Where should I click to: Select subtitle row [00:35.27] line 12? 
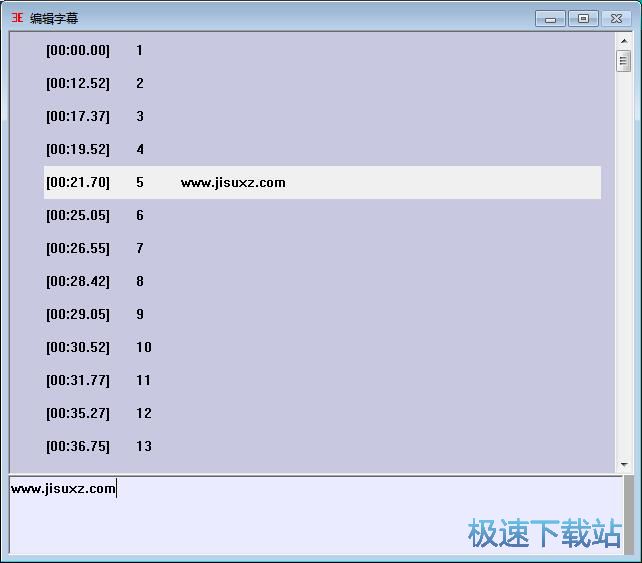point(322,413)
